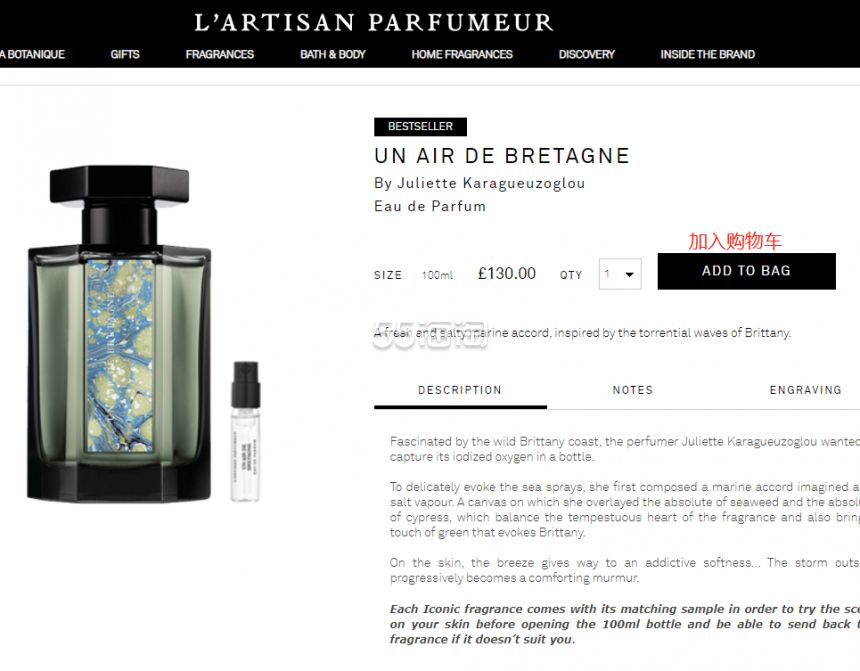Click the Bestseller badge
This screenshot has height=671, width=860.
(x=420, y=126)
